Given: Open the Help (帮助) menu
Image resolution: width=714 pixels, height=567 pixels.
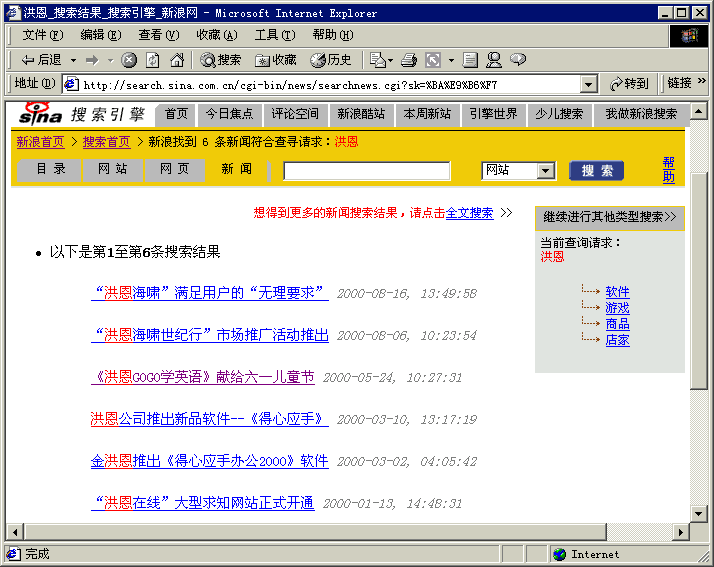Looking at the screenshot, I should (332, 35).
